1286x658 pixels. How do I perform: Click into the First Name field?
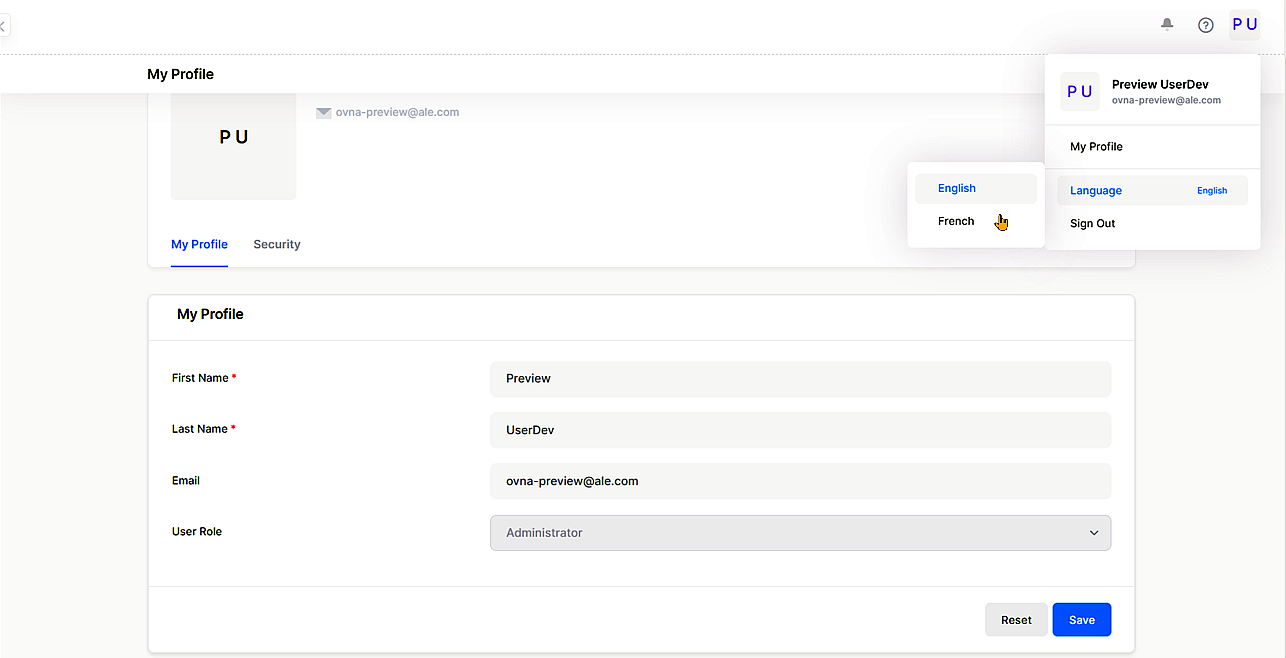pyautogui.click(x=799, y=379)
